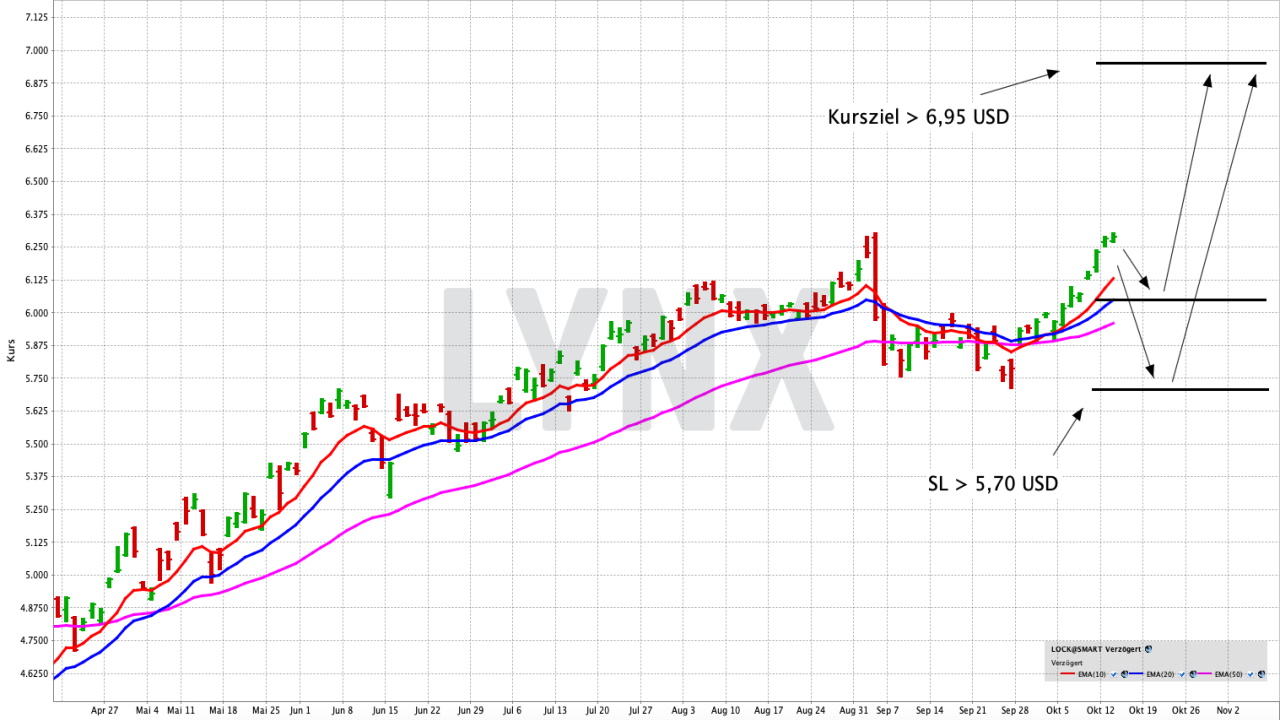Image resolution: width=1280 pixels, height=720 pixels.
Task: Click the globe icon after EMA(10)
Action: click(1124, 674)
